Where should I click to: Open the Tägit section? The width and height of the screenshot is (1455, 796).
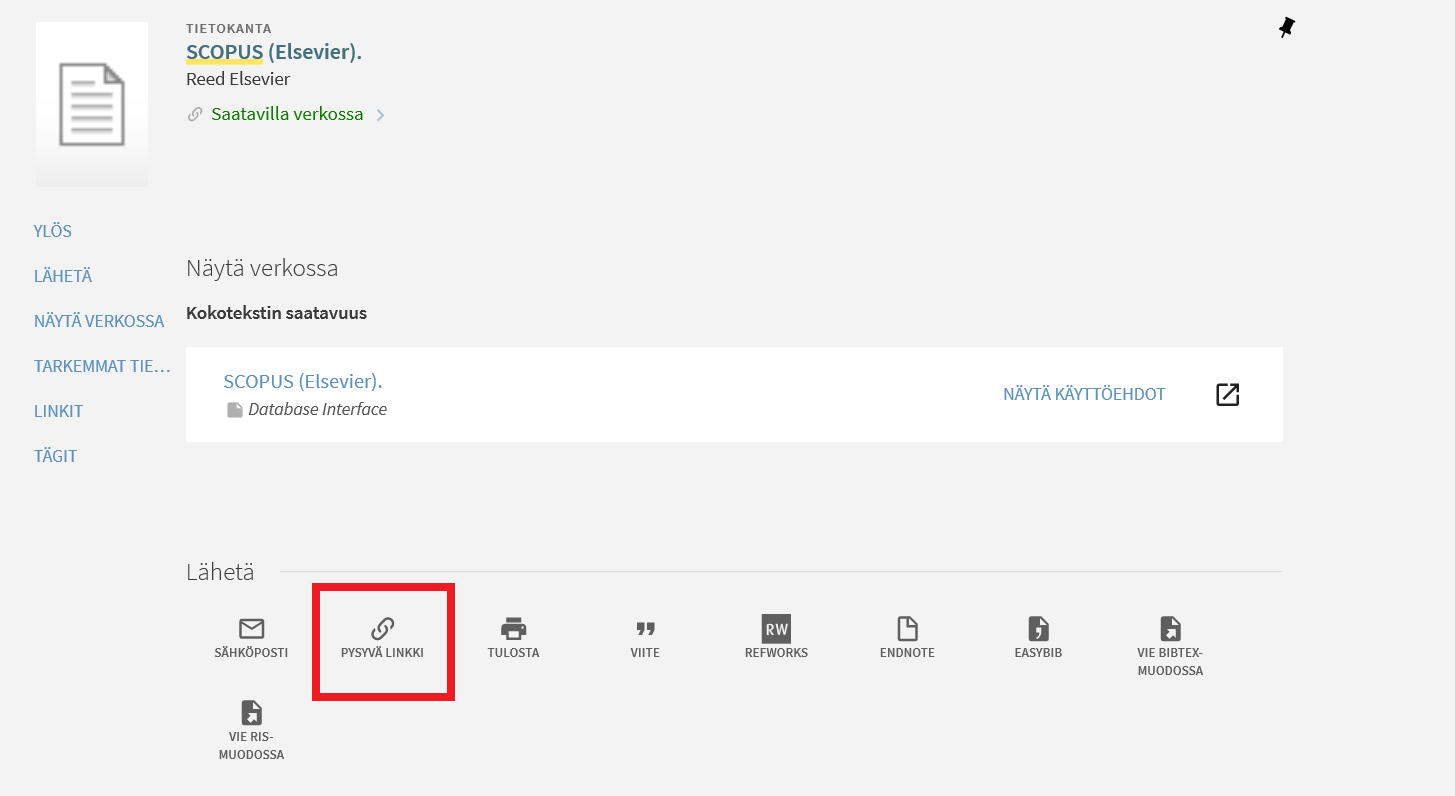[x=56, y=456]
